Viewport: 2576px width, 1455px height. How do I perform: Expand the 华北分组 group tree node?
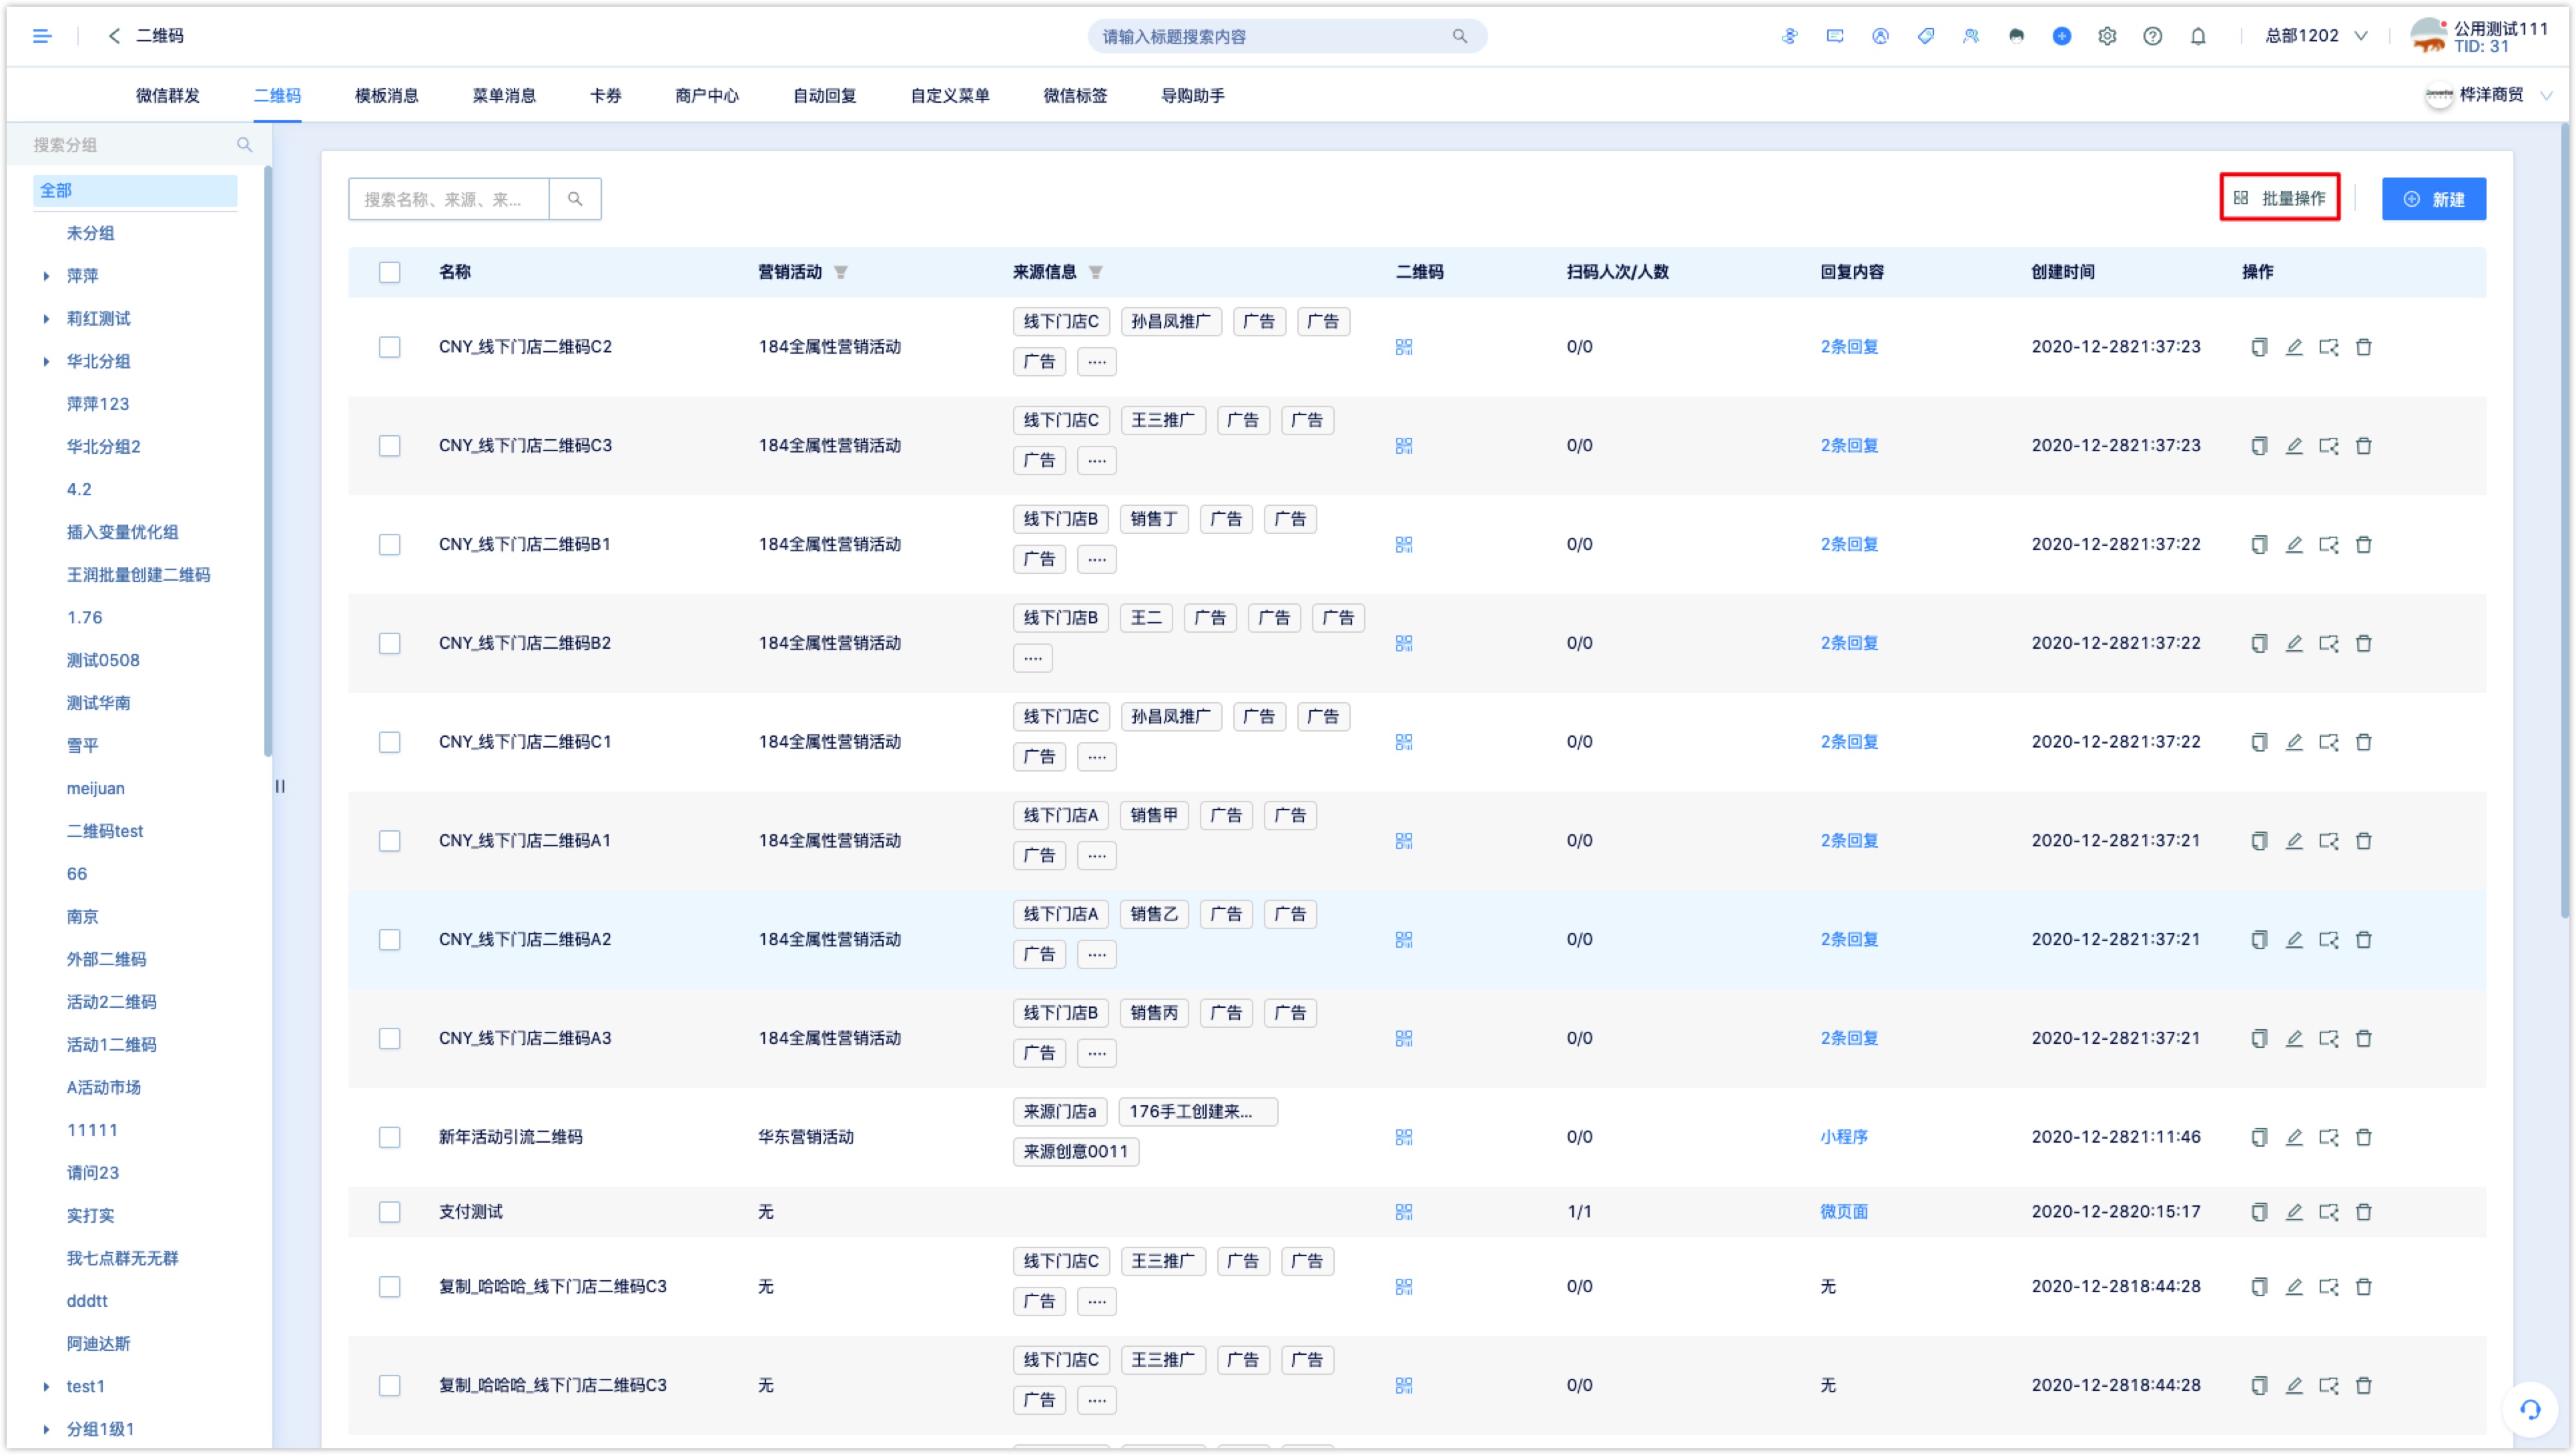47,362
